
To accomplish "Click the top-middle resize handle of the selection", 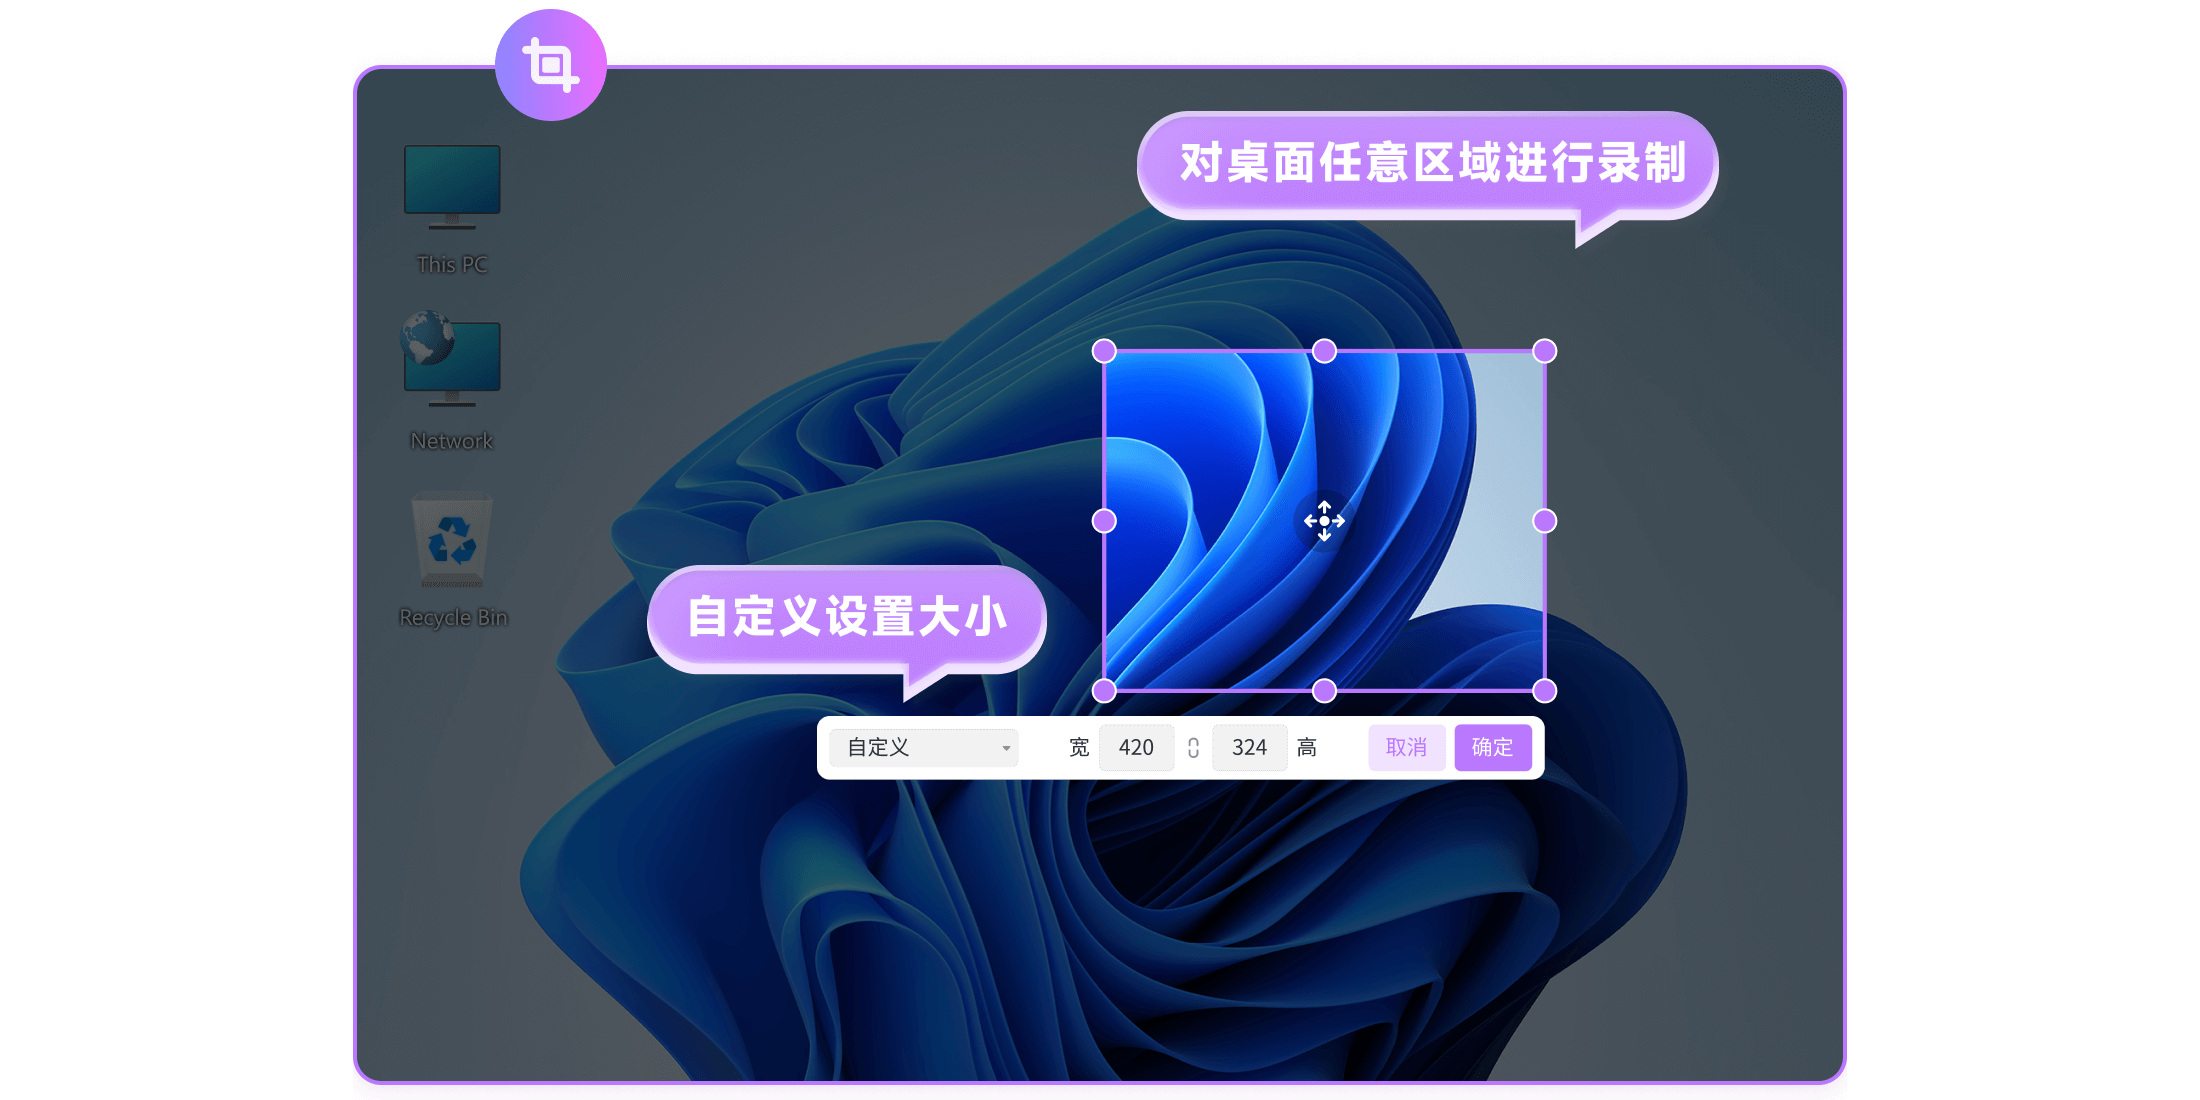I will tap(1324, 351).
